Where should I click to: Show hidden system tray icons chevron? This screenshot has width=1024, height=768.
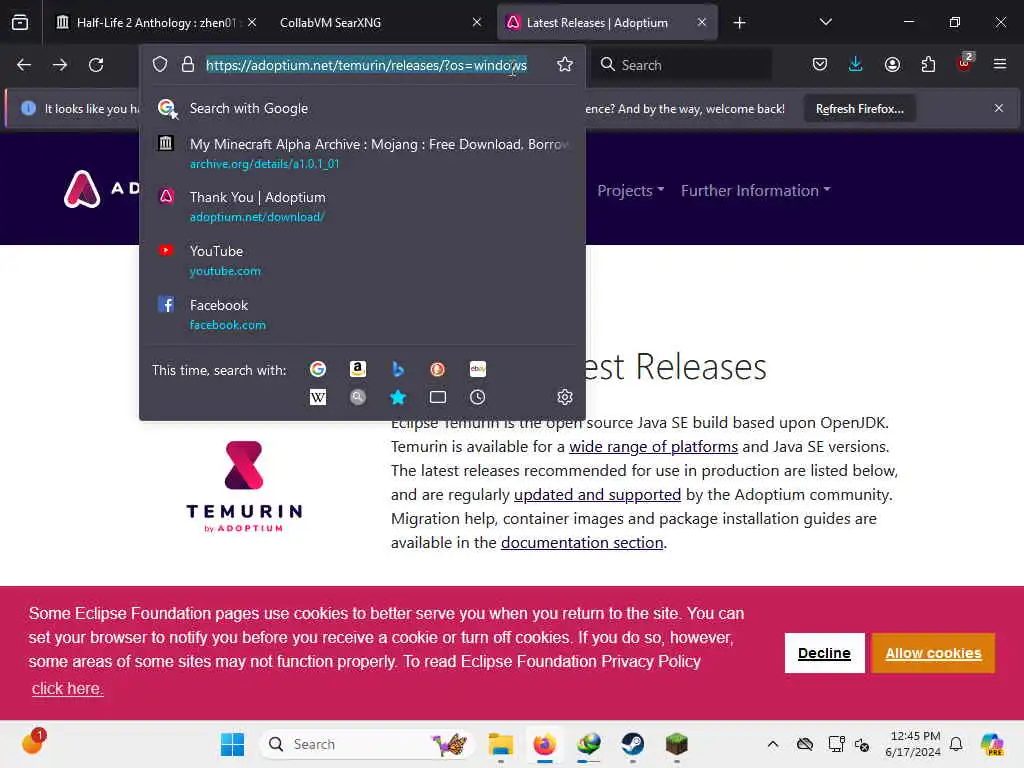coord(773,744)
